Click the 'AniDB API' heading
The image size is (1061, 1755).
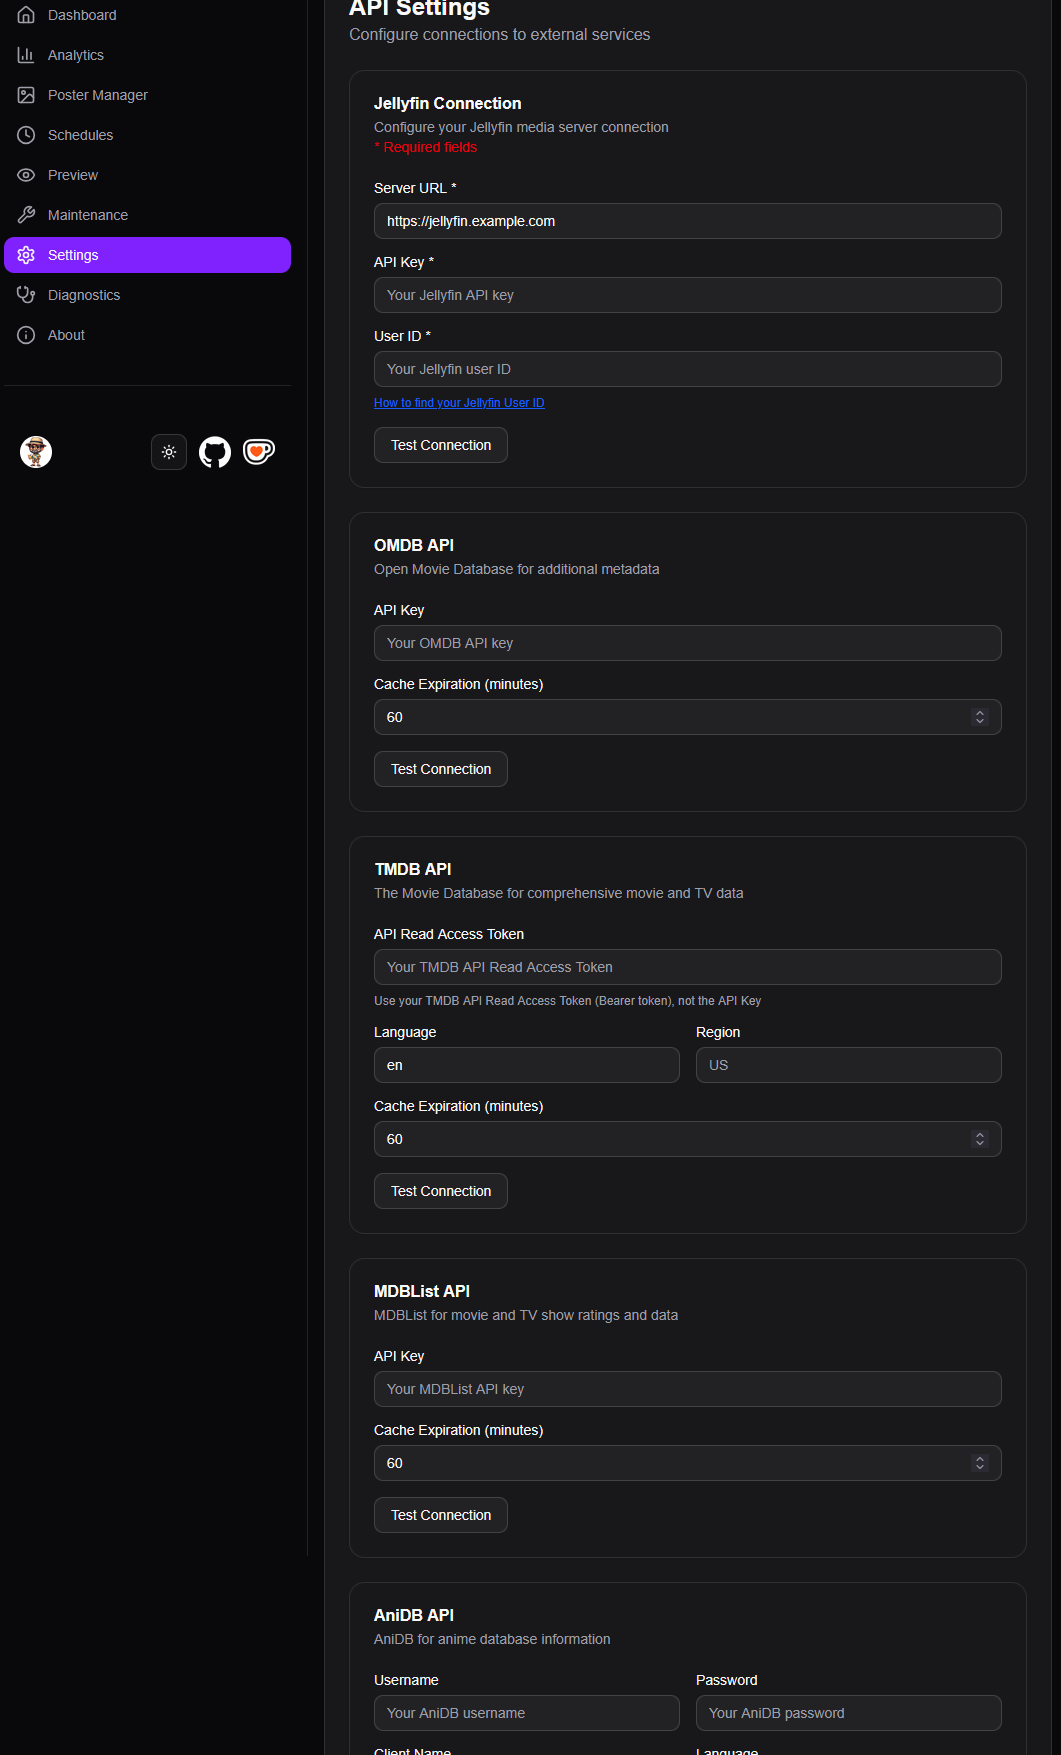click(x=414, y=1615)
